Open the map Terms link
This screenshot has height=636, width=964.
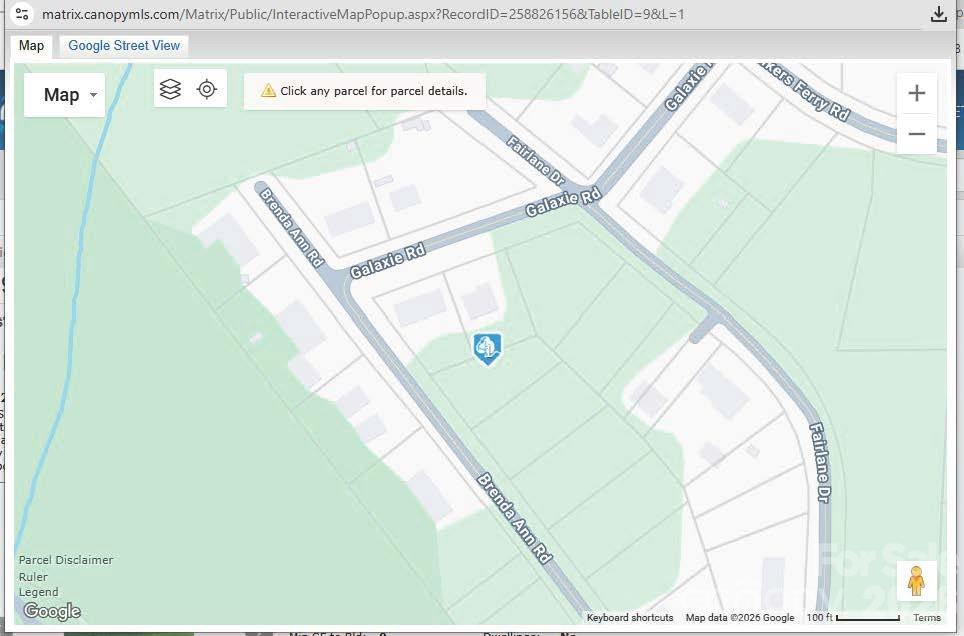(x=926, y=618)
